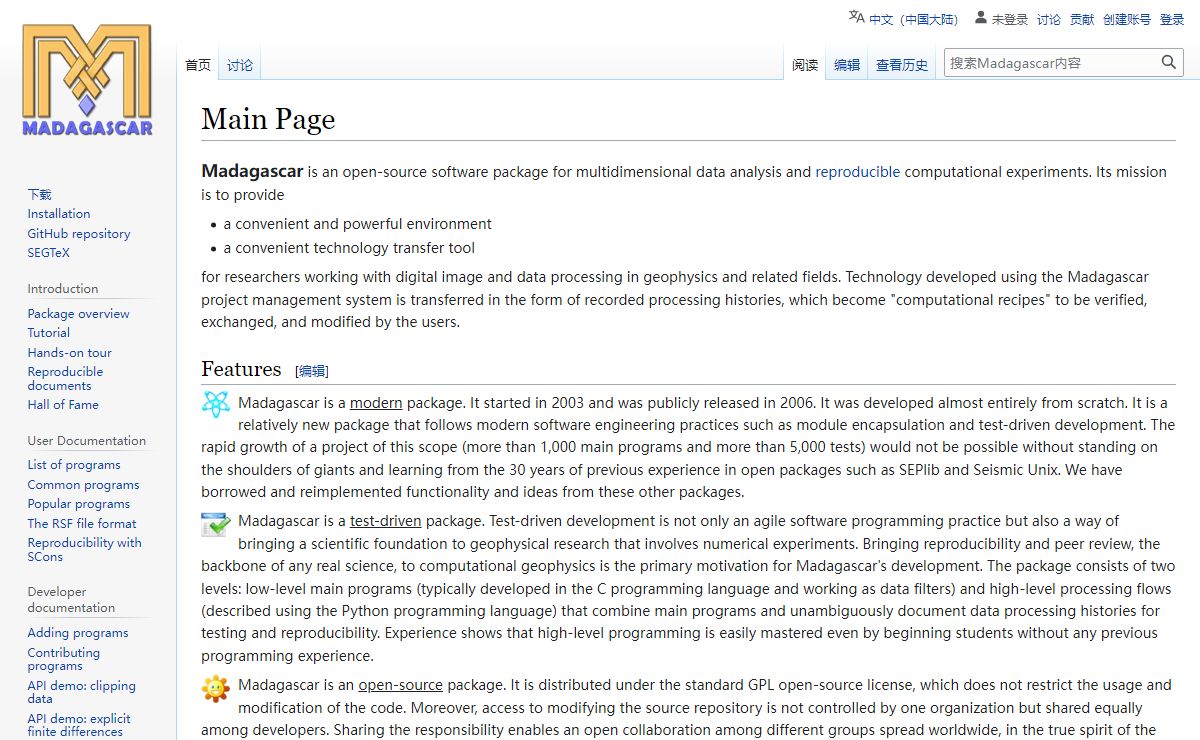Click the Madagascar logo
The width and height of the screenshot is (1200, 740).
click(87, 79)
